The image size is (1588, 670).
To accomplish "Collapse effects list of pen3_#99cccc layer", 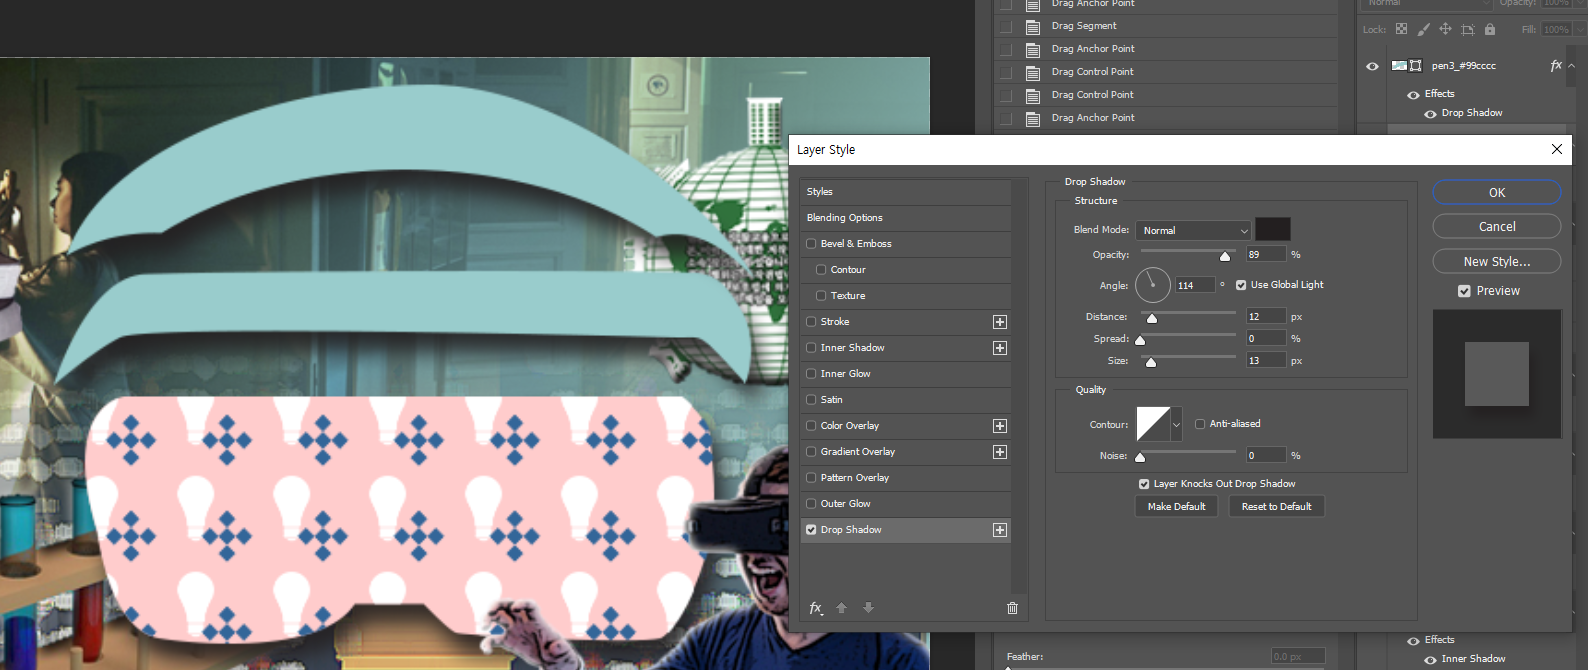I will [x=1571, y=65].
